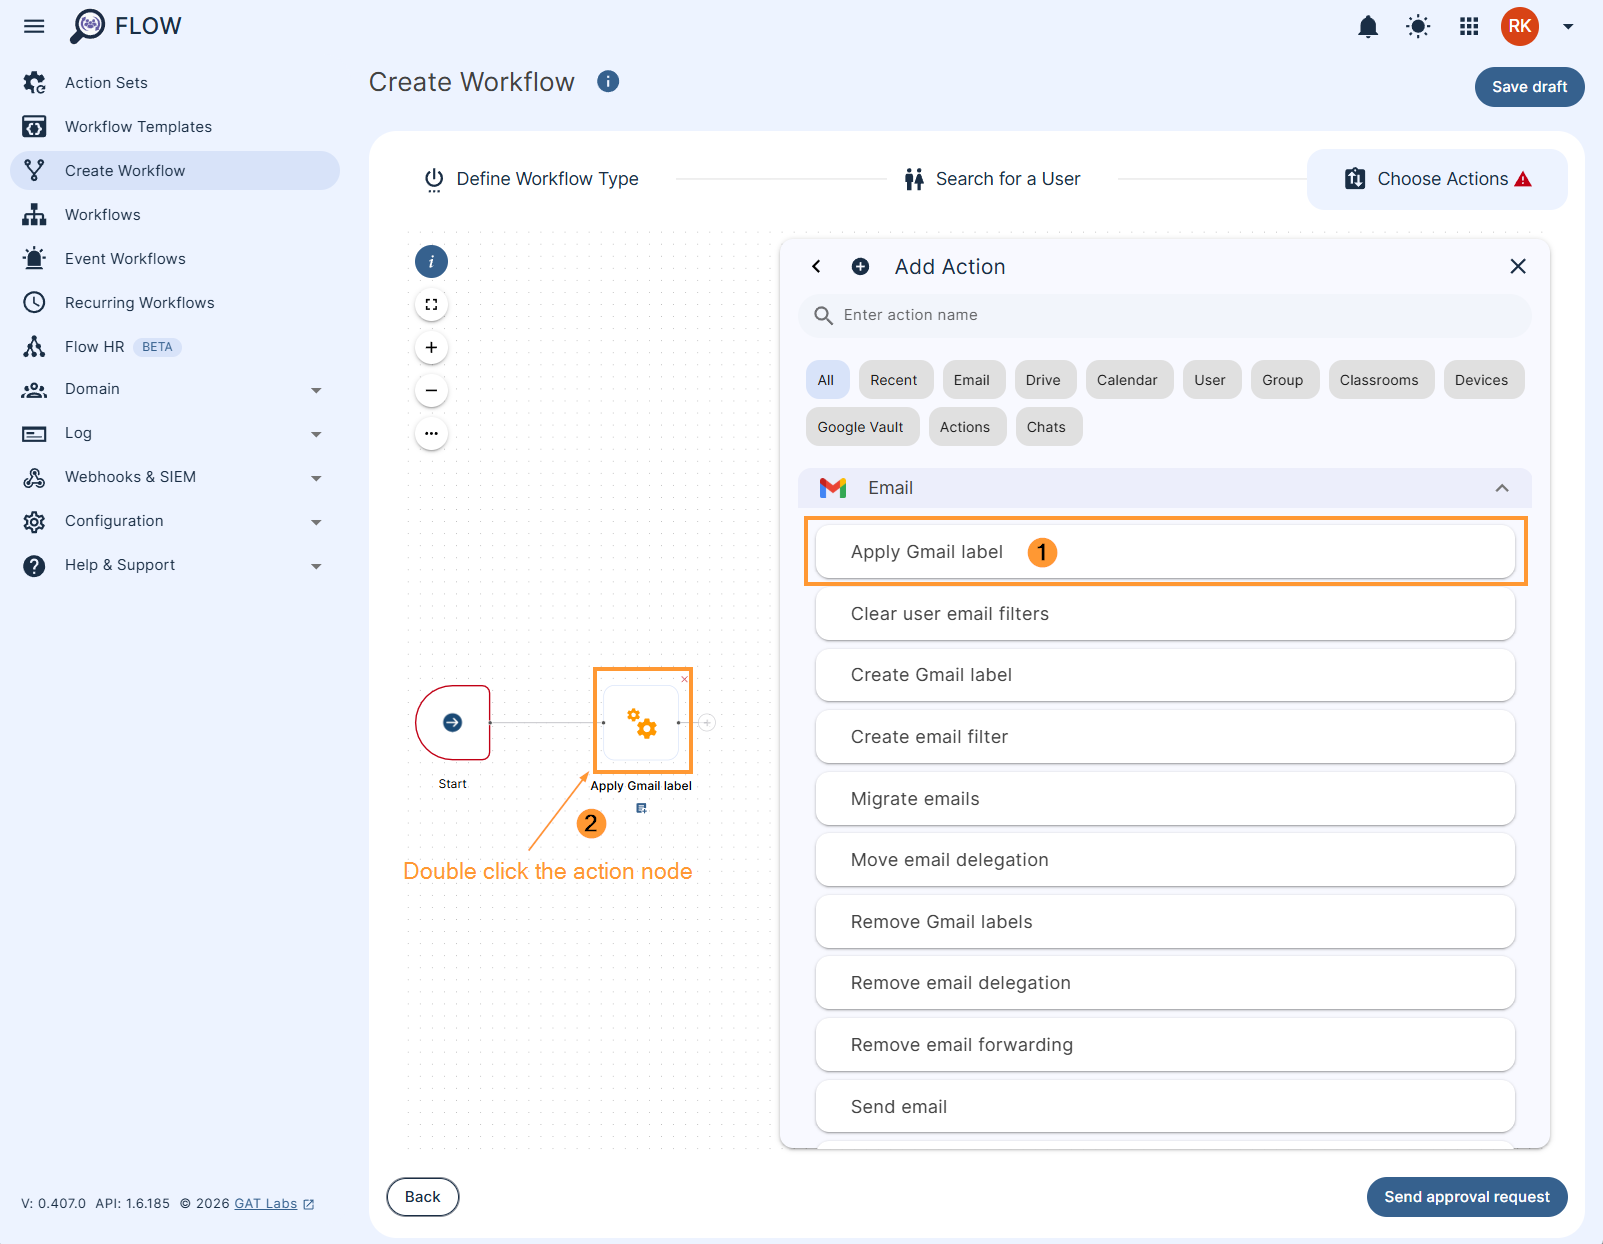Open the GAT Labs link in the footer
The width and height of the screenshot is (1603, 1244).
(264, 1203)
